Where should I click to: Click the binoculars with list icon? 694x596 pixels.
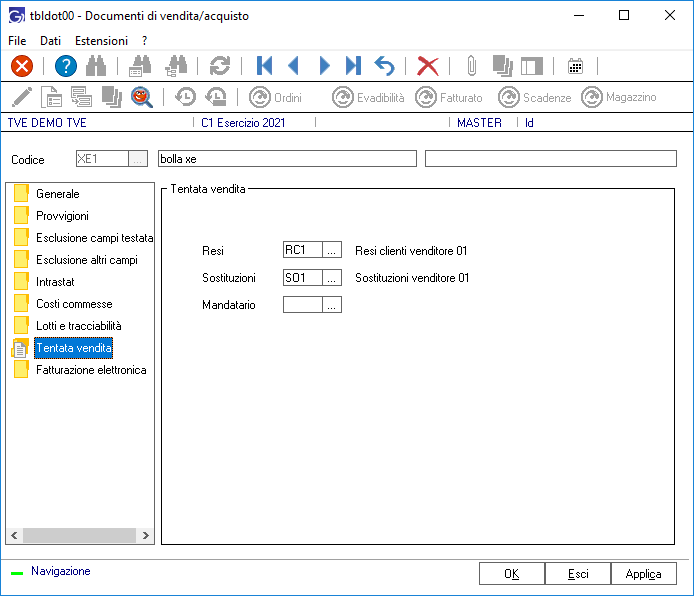(x=140, y=66)
